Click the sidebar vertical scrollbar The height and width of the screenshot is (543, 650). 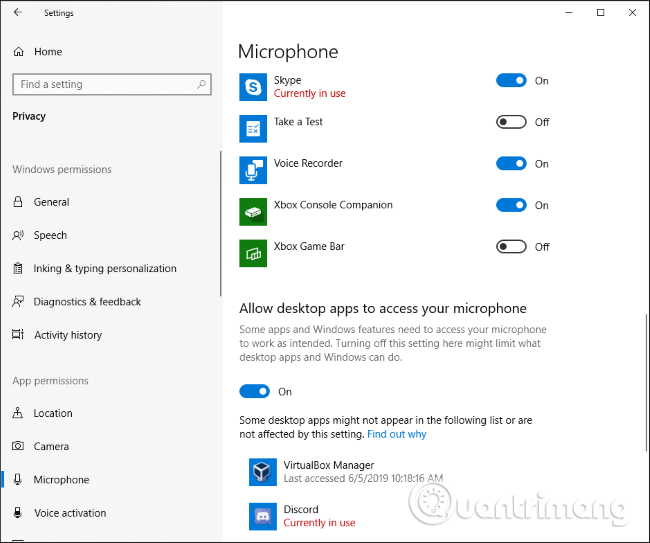(221, 224)
